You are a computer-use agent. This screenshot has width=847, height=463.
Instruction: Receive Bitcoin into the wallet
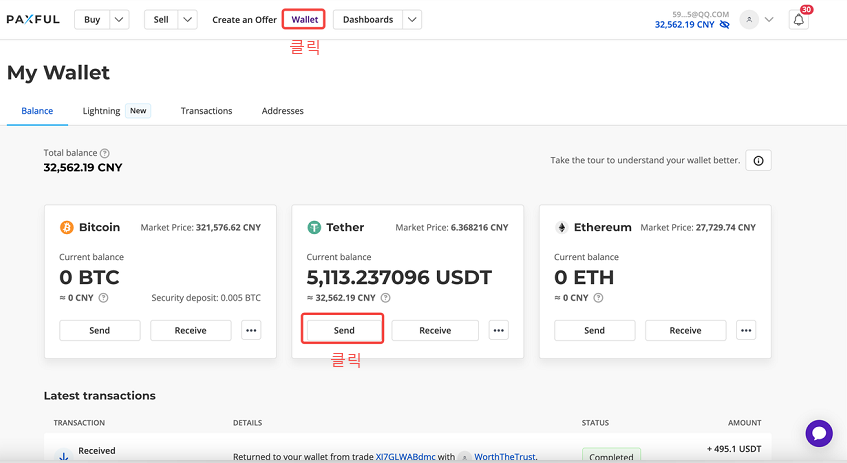[191, 330]
